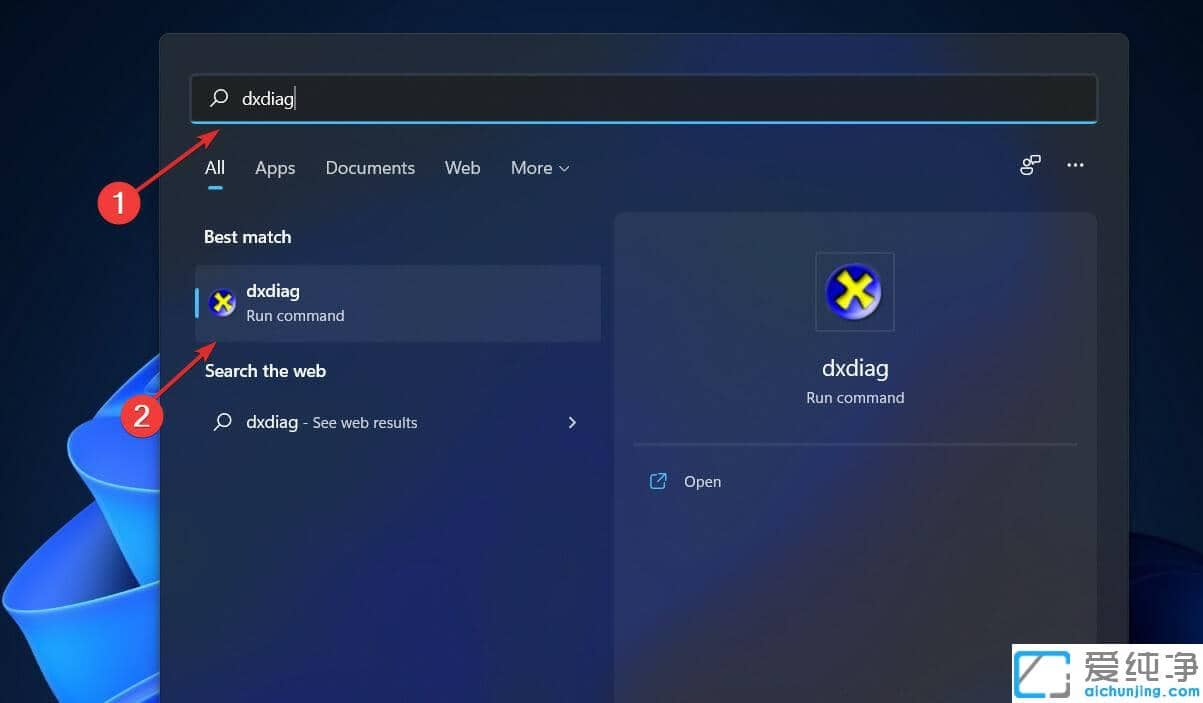Screen dimensions: 1203x703
Task: Click the account search options icon
Action: (1030, 166)
